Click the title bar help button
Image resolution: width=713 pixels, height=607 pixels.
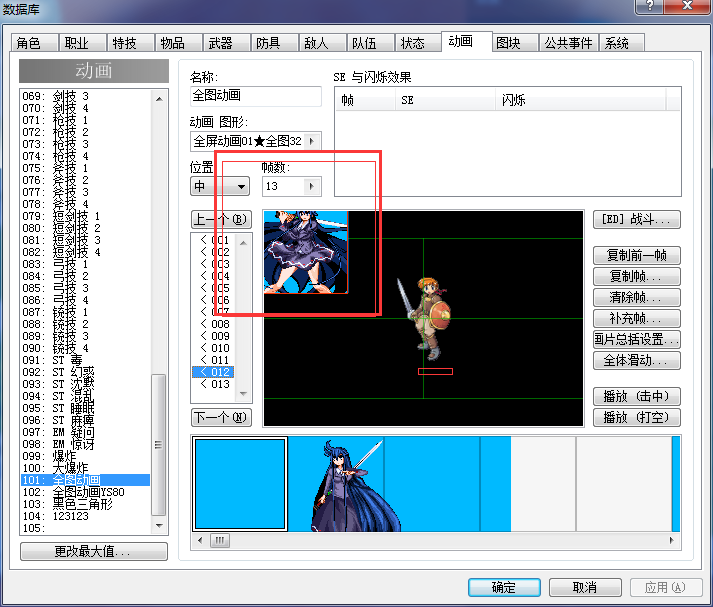point(649,6)
